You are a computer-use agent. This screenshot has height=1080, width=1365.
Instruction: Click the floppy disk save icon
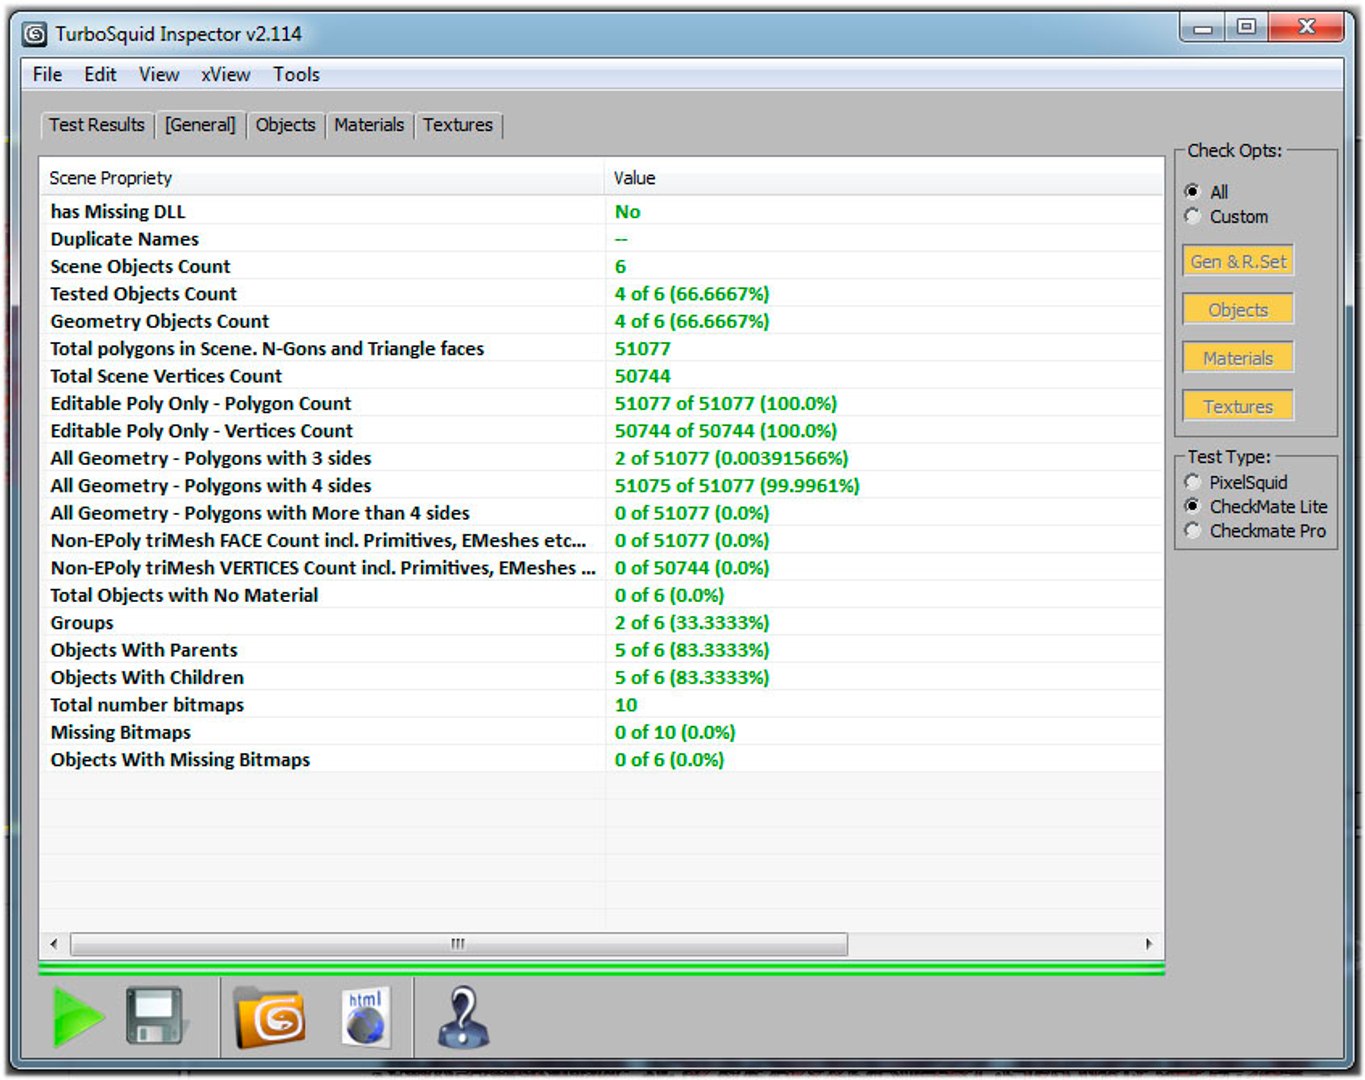[156, 1017]
